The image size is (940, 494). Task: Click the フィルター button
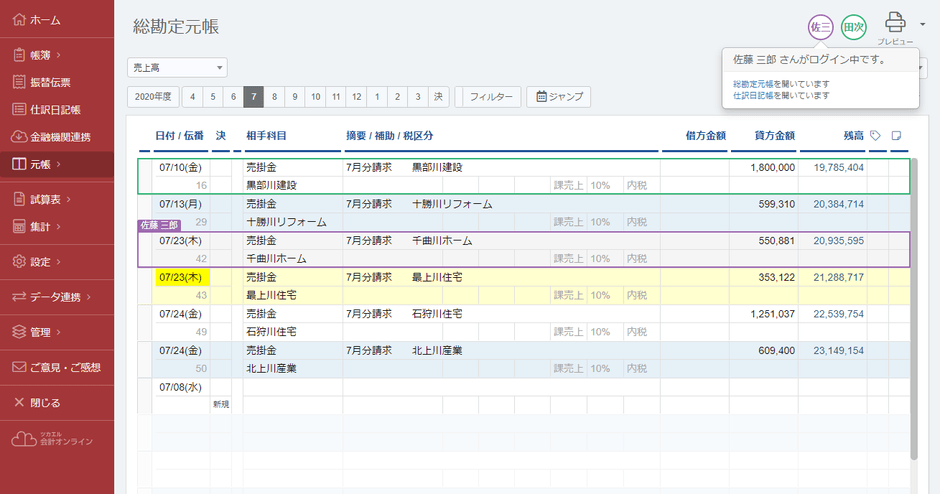click(488, 97)
